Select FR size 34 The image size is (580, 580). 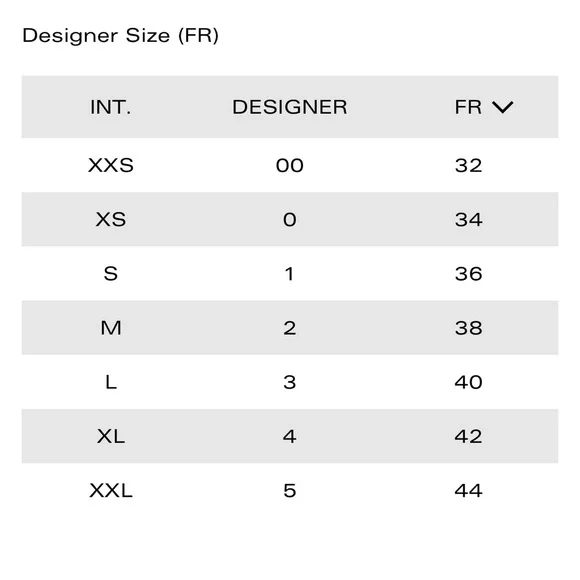(468, 219)
